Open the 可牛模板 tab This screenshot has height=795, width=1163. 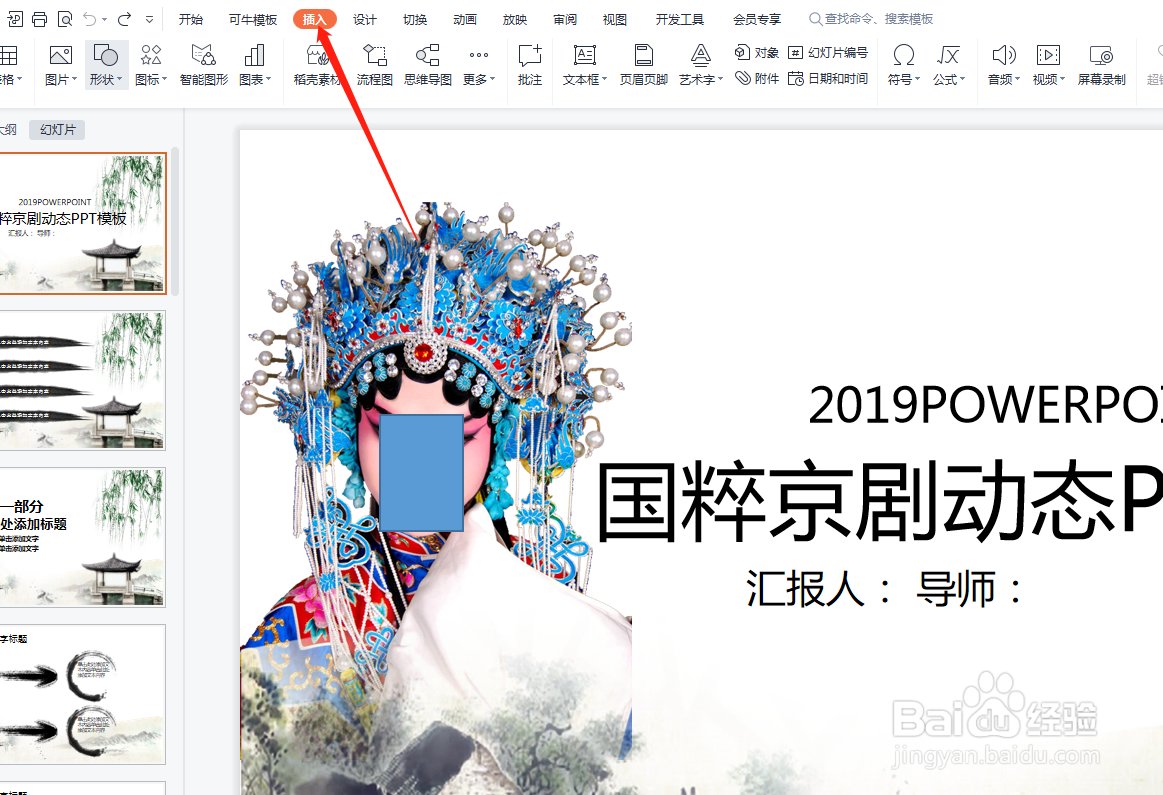click(253, 19)
